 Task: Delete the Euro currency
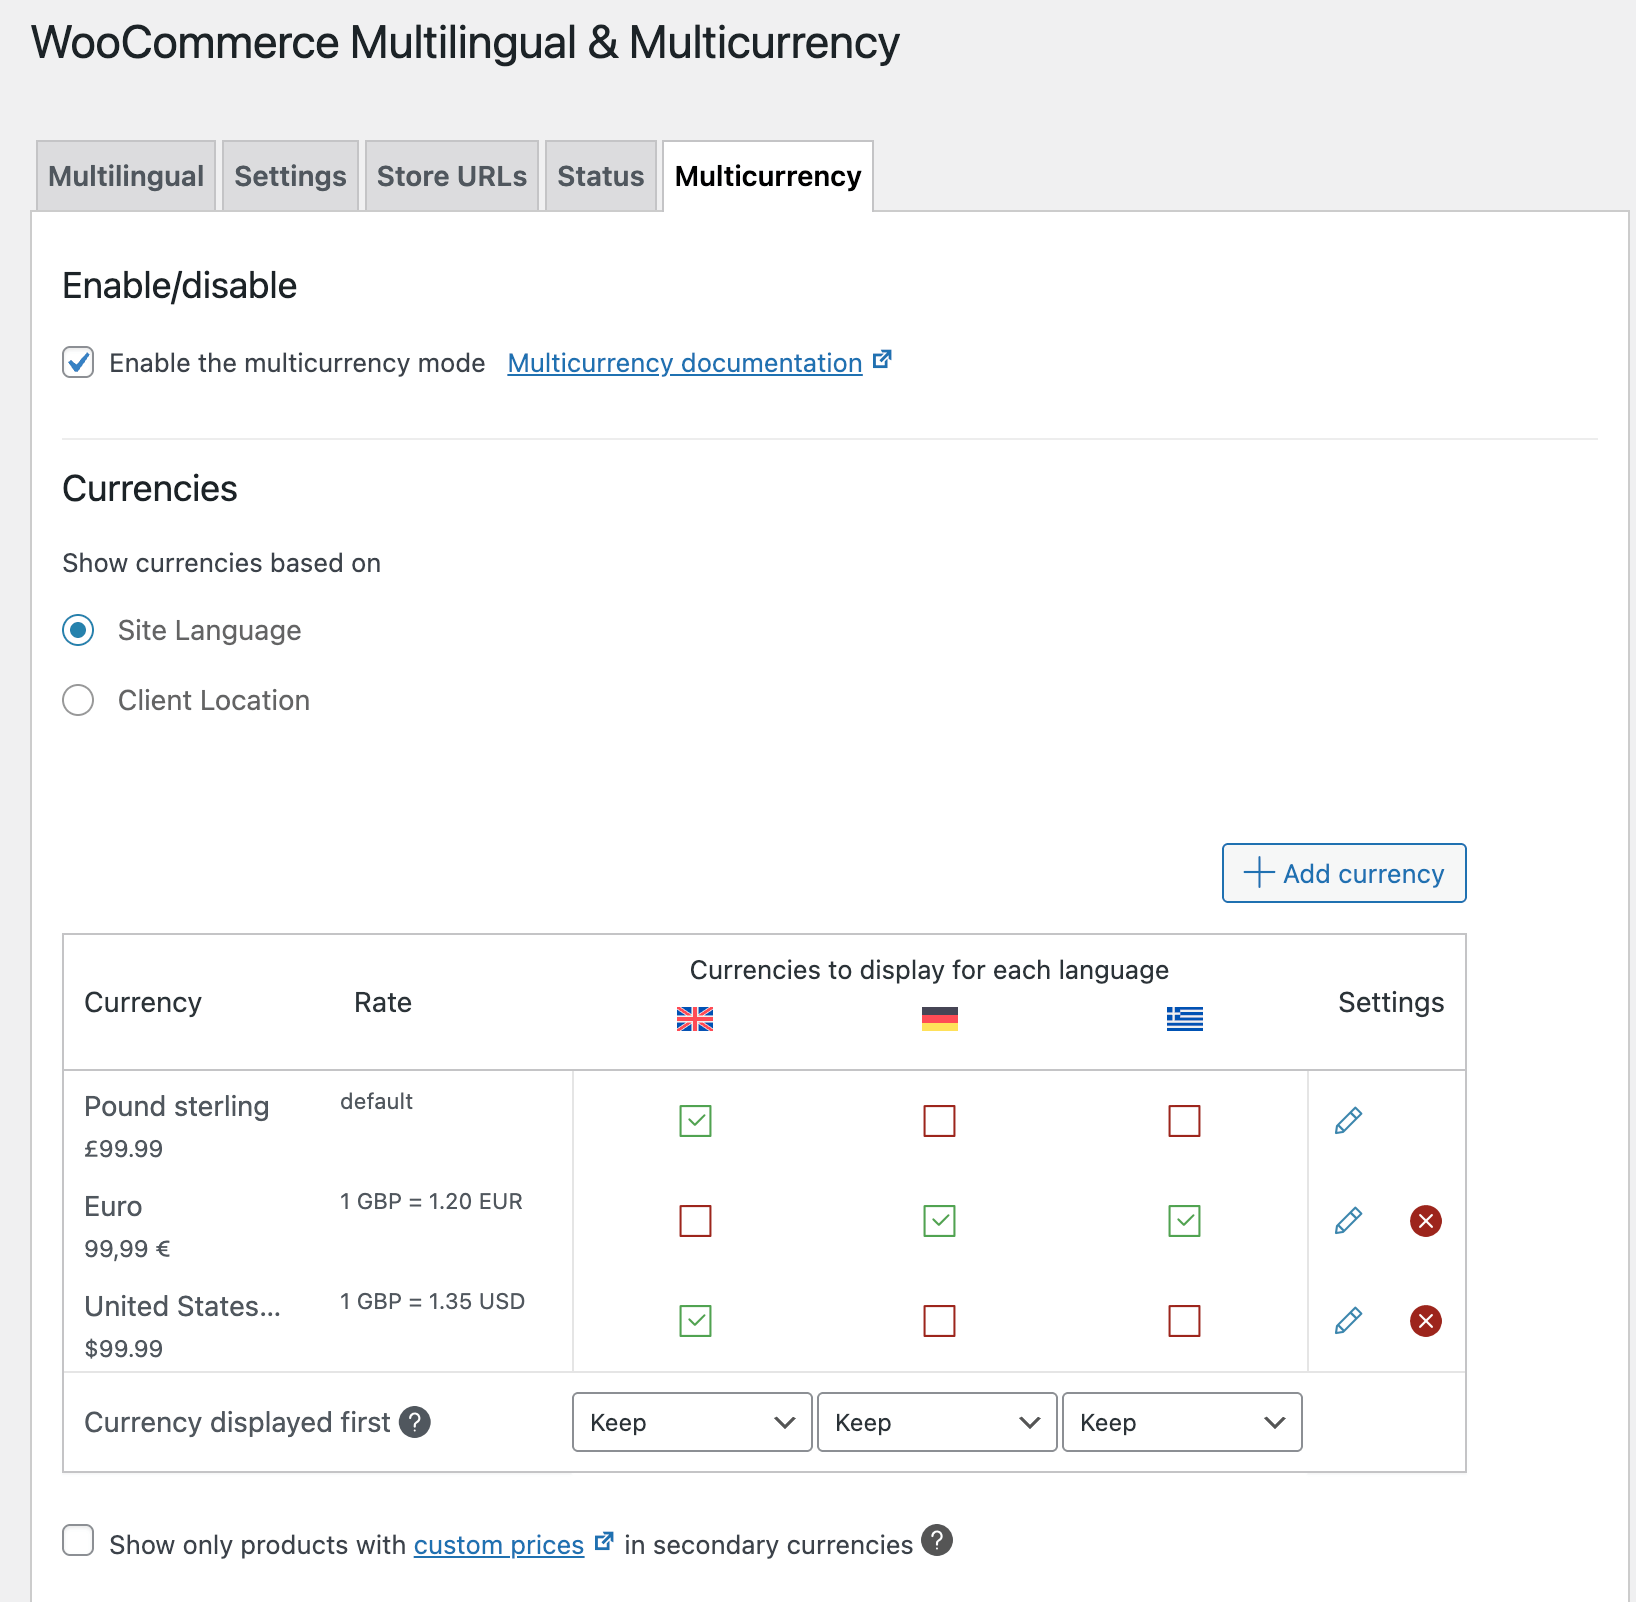point(1425,1221)
